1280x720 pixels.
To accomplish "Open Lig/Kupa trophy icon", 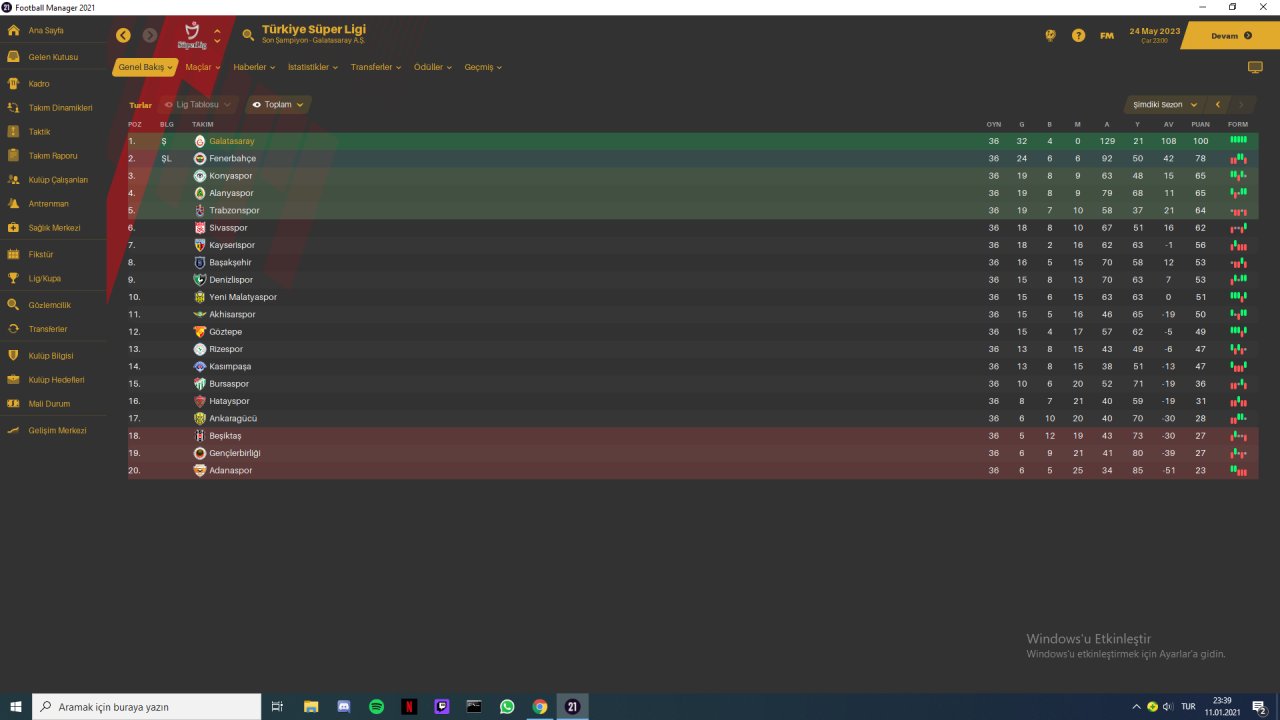I will (x=13, y=278).
